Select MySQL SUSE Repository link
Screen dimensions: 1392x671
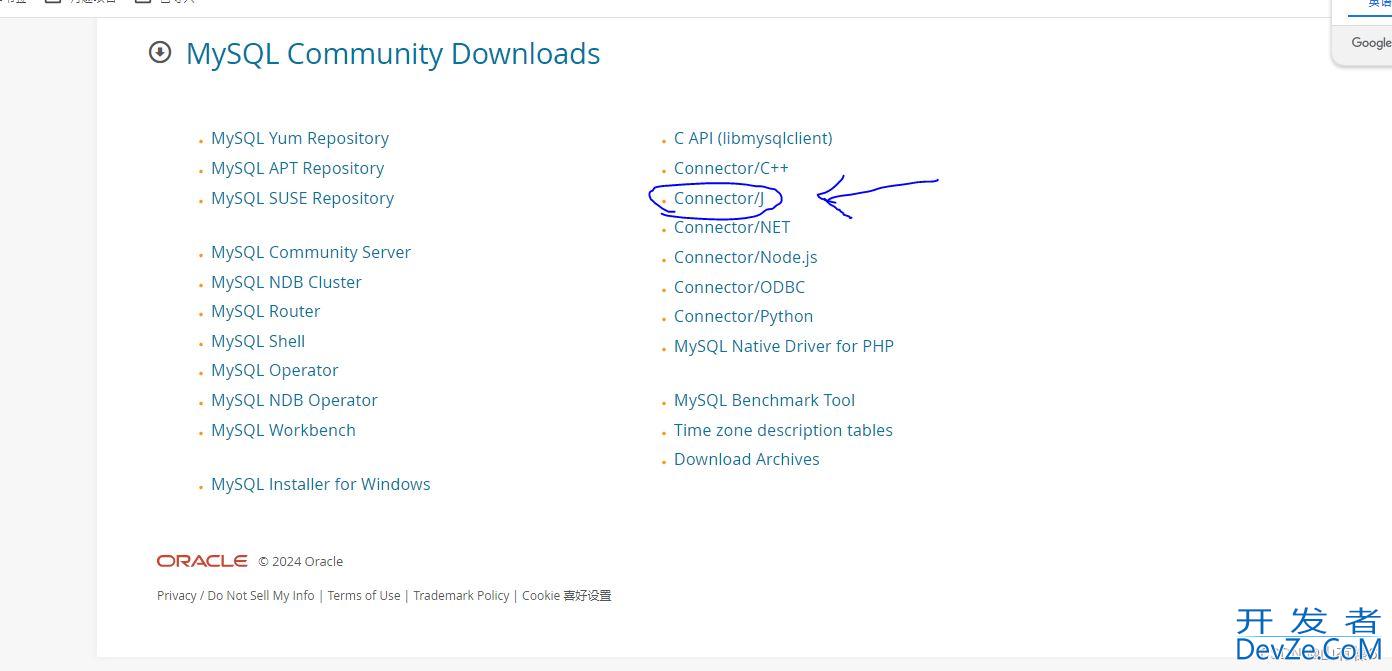pos(302,198)
